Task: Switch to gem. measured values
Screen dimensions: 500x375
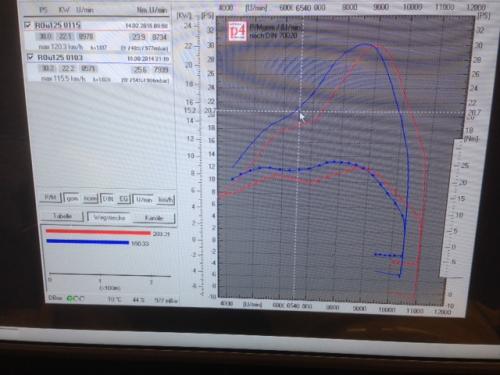Action: (72, 198)
